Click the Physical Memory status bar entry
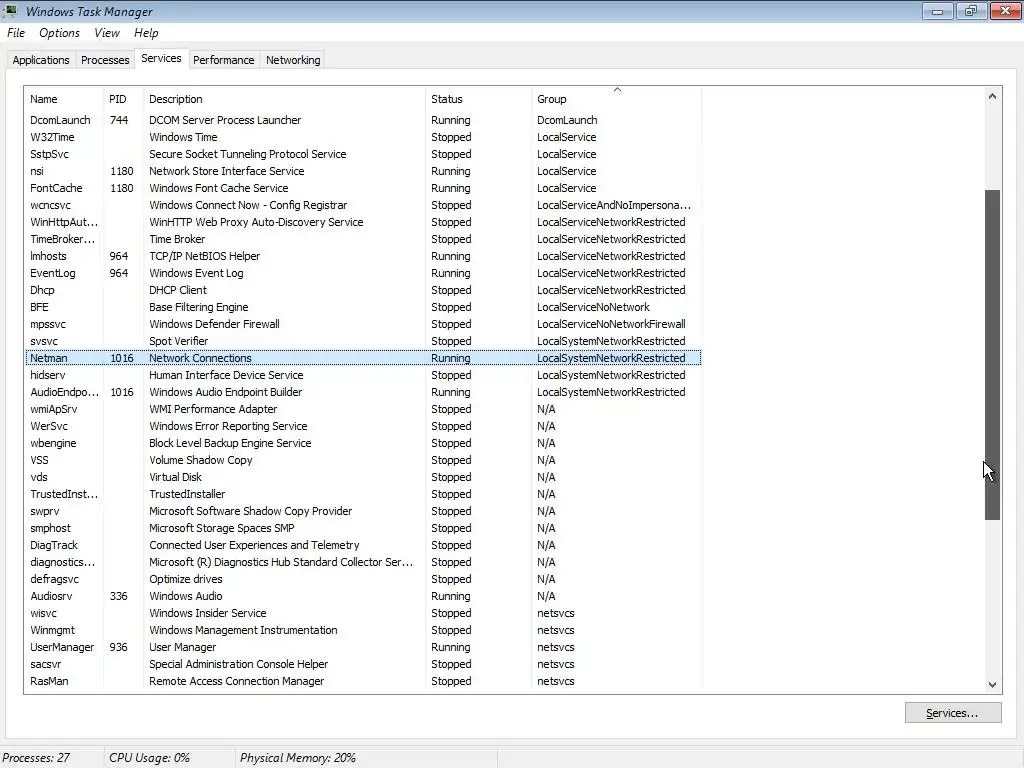The image size is (1024, 768). pyautogui.click(x=298, y=758)
